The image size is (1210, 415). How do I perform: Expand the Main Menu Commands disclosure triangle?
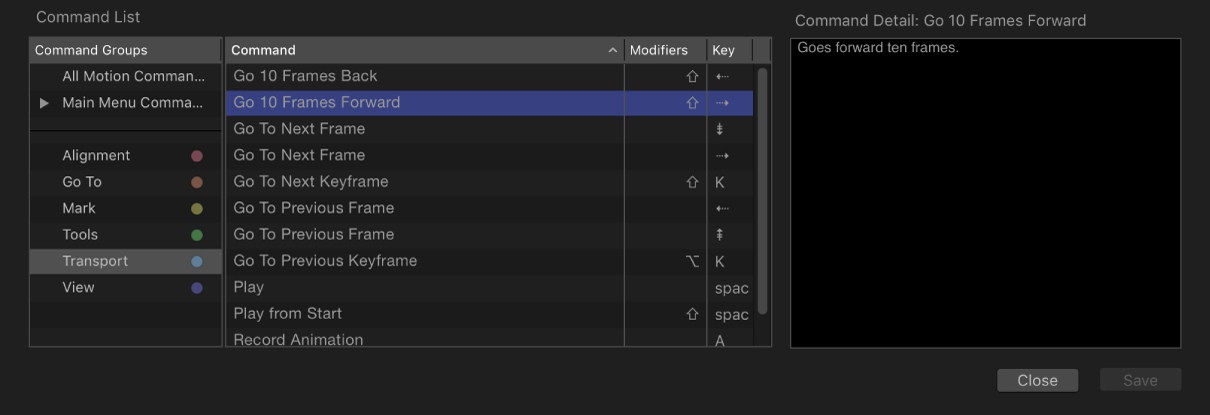[x=43, y=103]
